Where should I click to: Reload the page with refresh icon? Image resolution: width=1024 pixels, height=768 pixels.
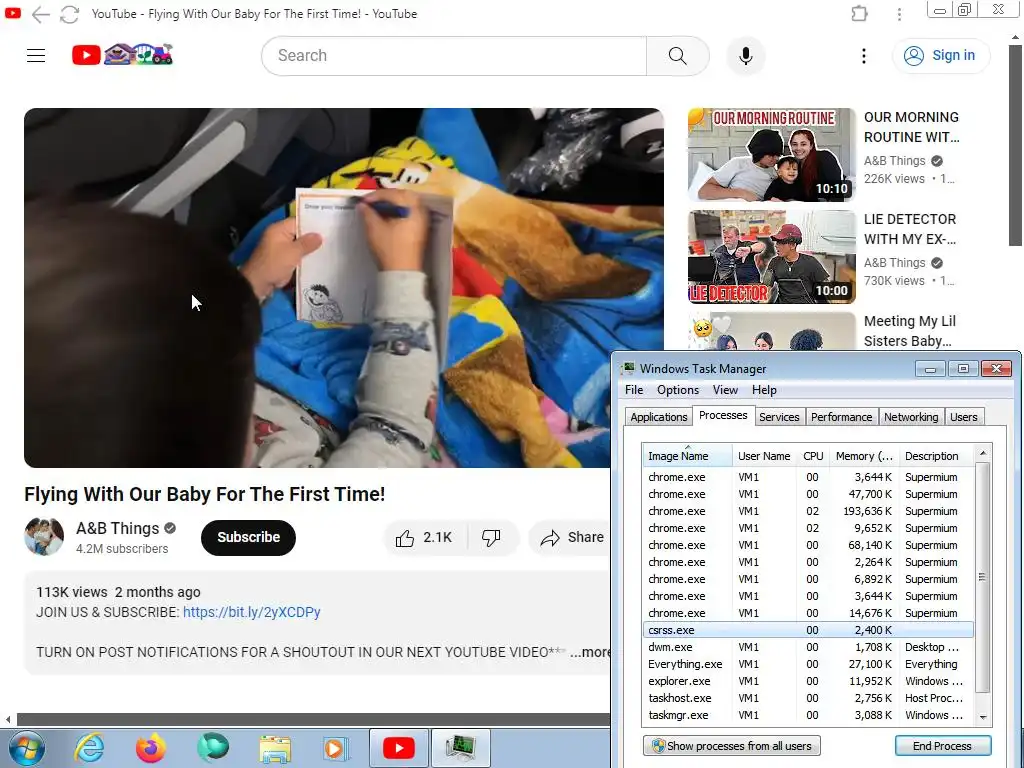[x=69, y=14]
